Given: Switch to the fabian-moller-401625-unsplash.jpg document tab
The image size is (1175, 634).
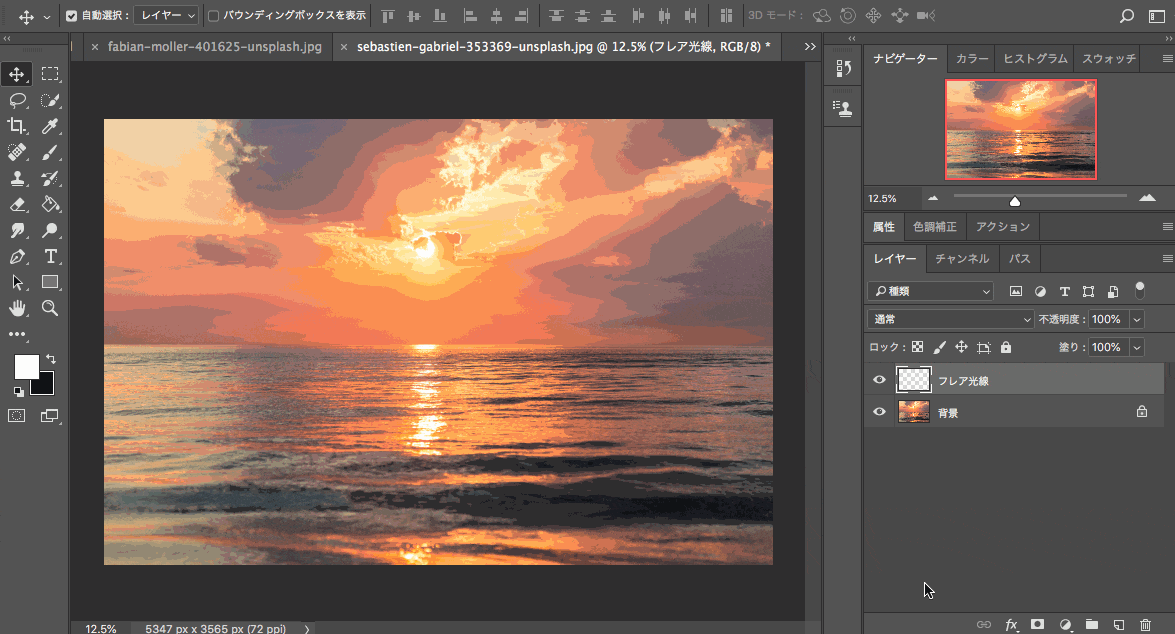Looking at the screenshot, I should click(214, 46).
